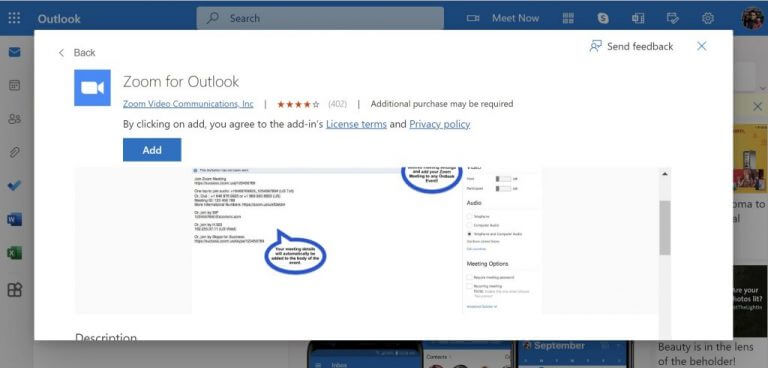Go to Mail in left sidebar
Image resolution: width=768 pixels, height=368 pixels.
pyautogui.click(x=15, y=52)
